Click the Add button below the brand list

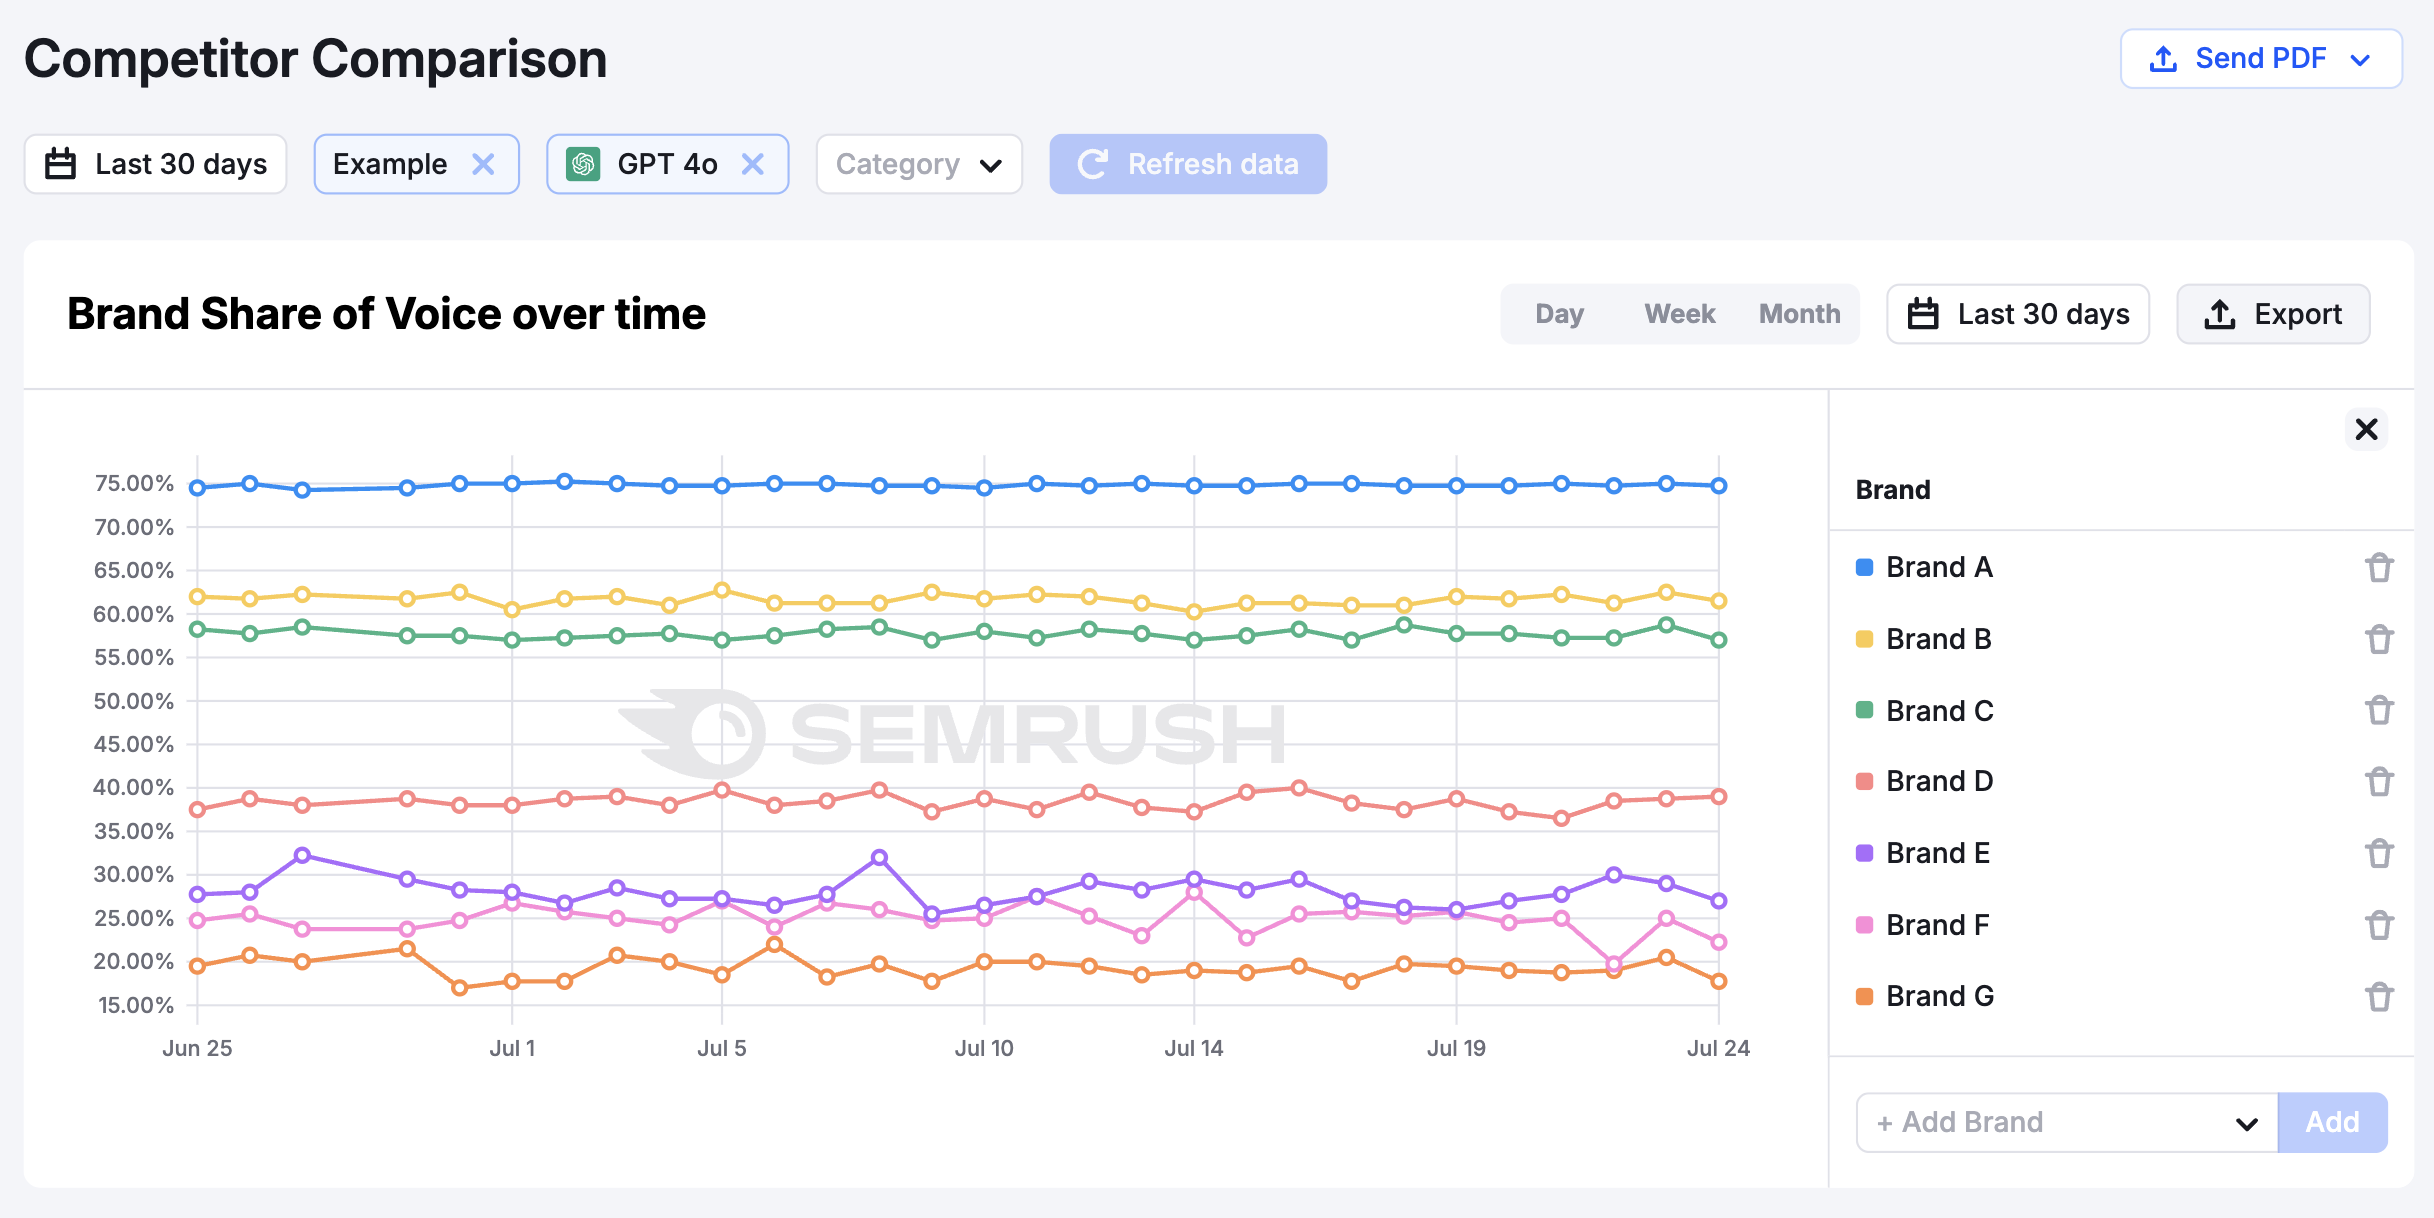[2332, 1122]
